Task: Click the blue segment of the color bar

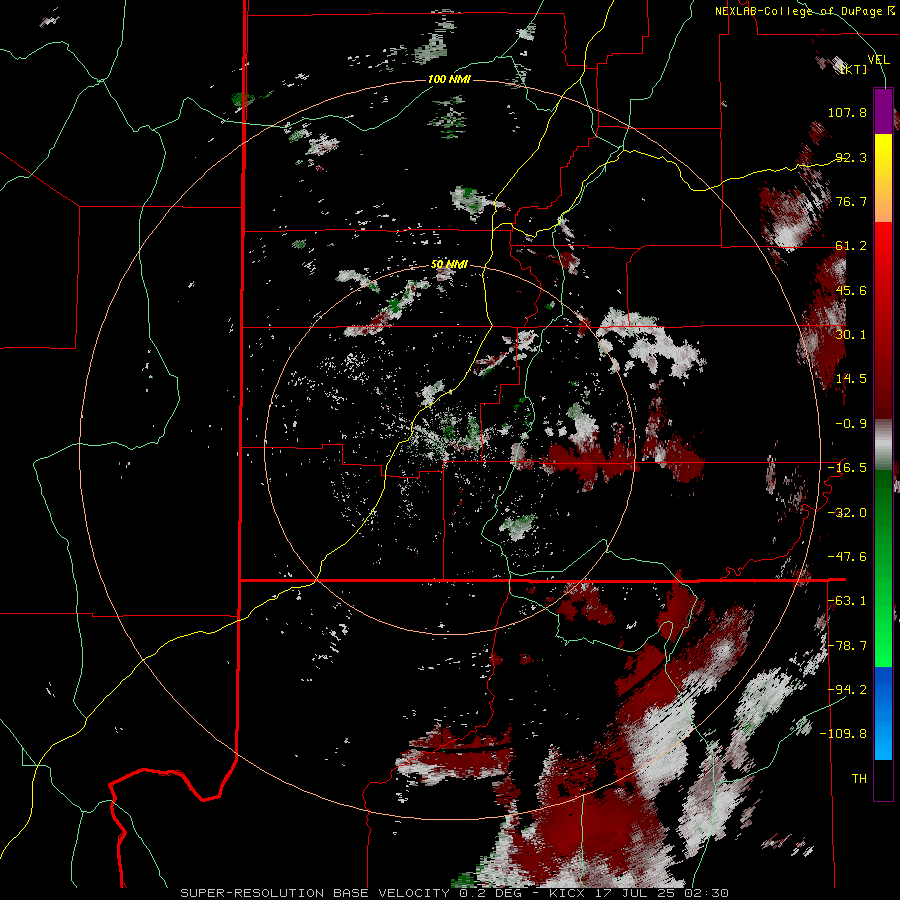Action: [883, 713]
